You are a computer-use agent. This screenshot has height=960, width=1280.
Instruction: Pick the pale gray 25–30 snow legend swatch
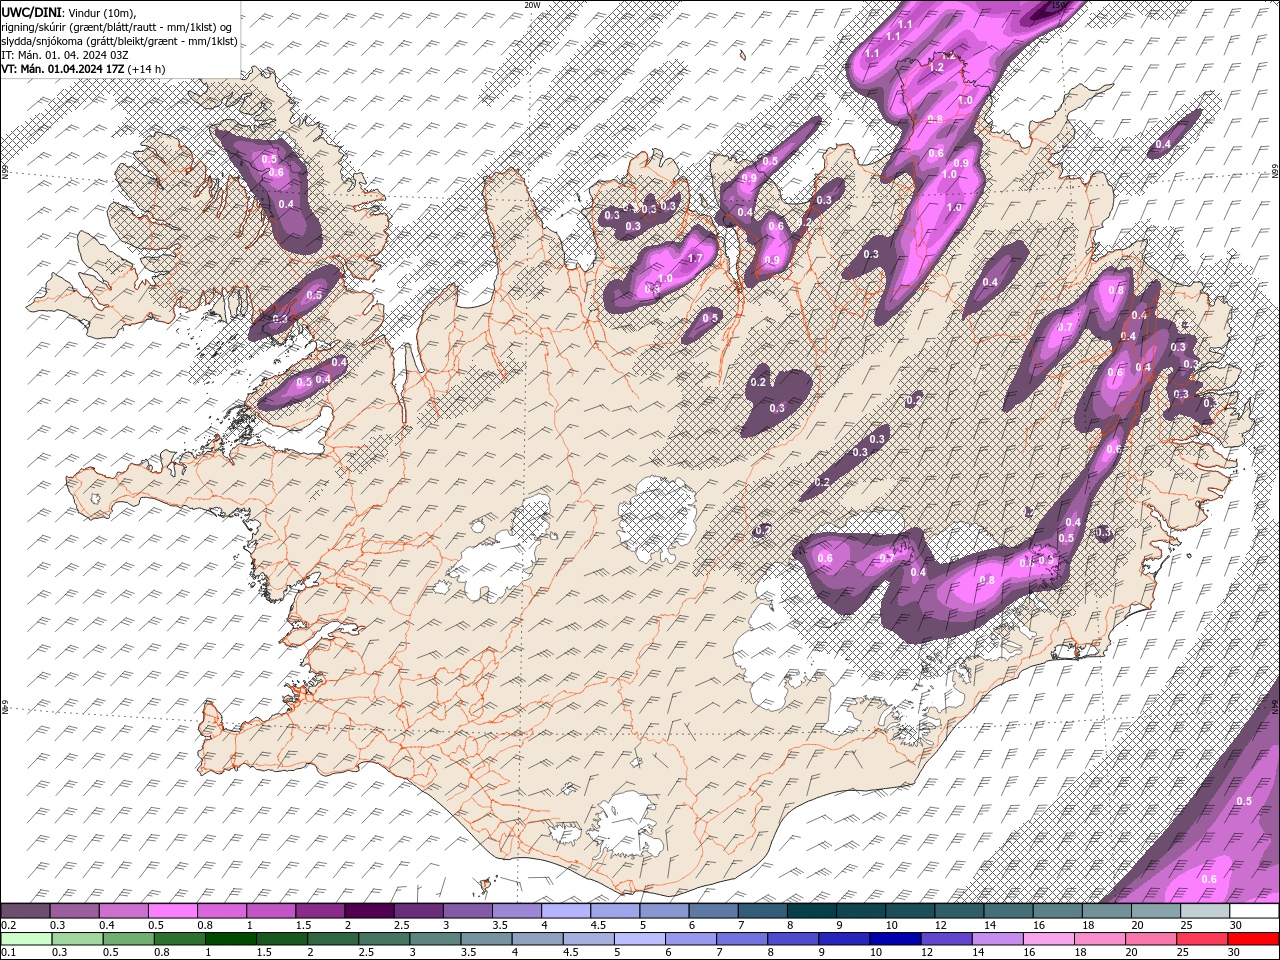coord(1205,911)
